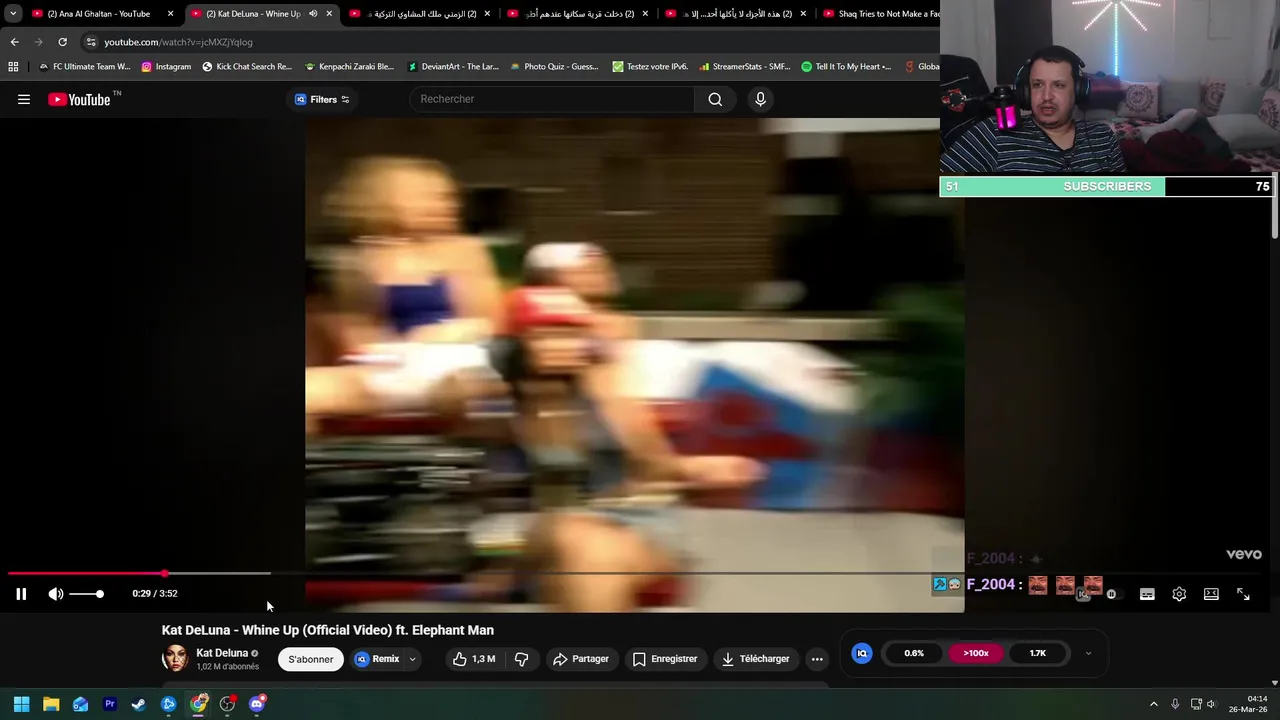Adjust the player volume slider
This screenshot has width=1280, height=720.
click(x=86, y=594)
